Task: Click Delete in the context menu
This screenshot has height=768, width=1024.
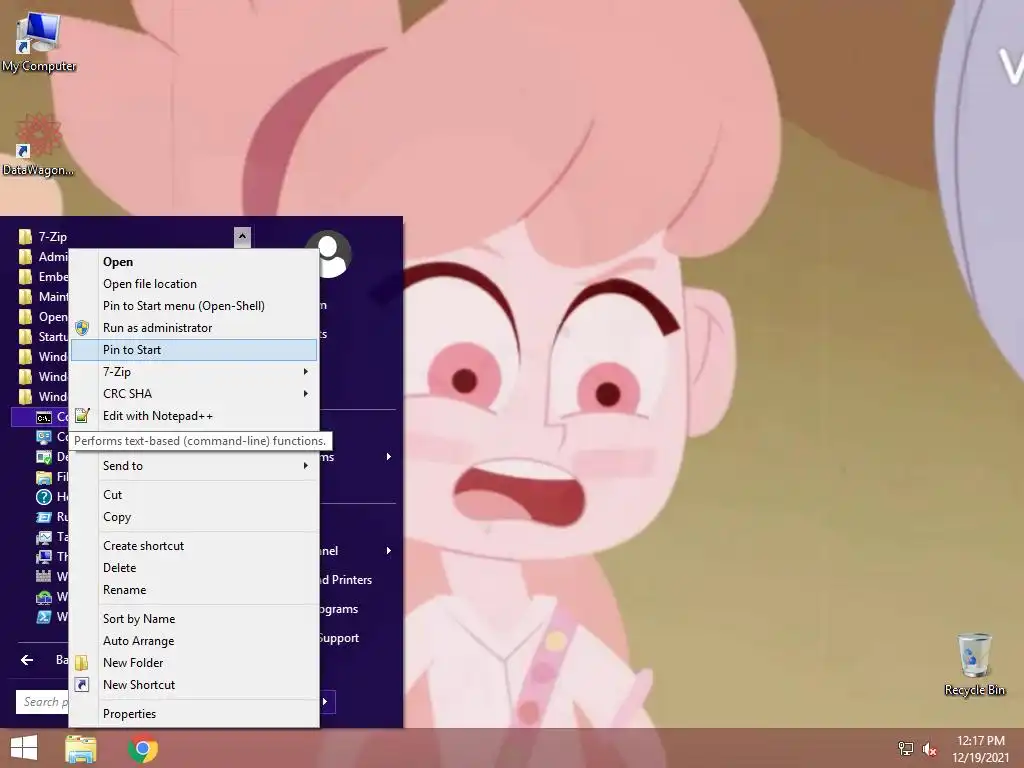Action: click(x=193, y=568)
